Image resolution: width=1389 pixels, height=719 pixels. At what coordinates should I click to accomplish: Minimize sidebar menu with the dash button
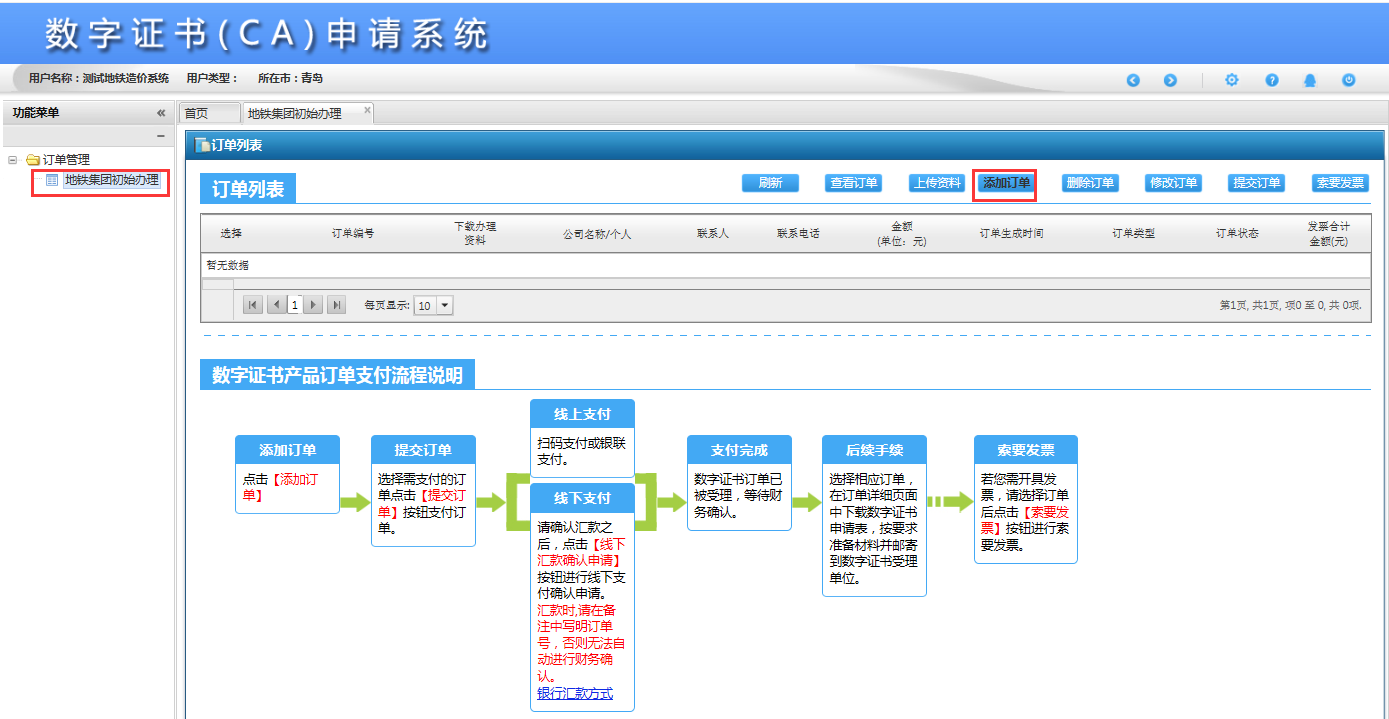(160, 136)
